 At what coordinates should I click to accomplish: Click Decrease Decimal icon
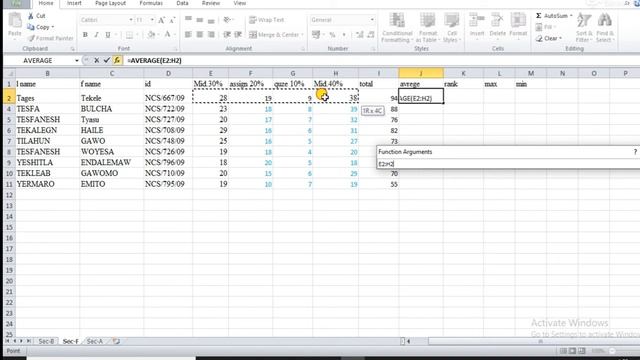coord(371,35)
